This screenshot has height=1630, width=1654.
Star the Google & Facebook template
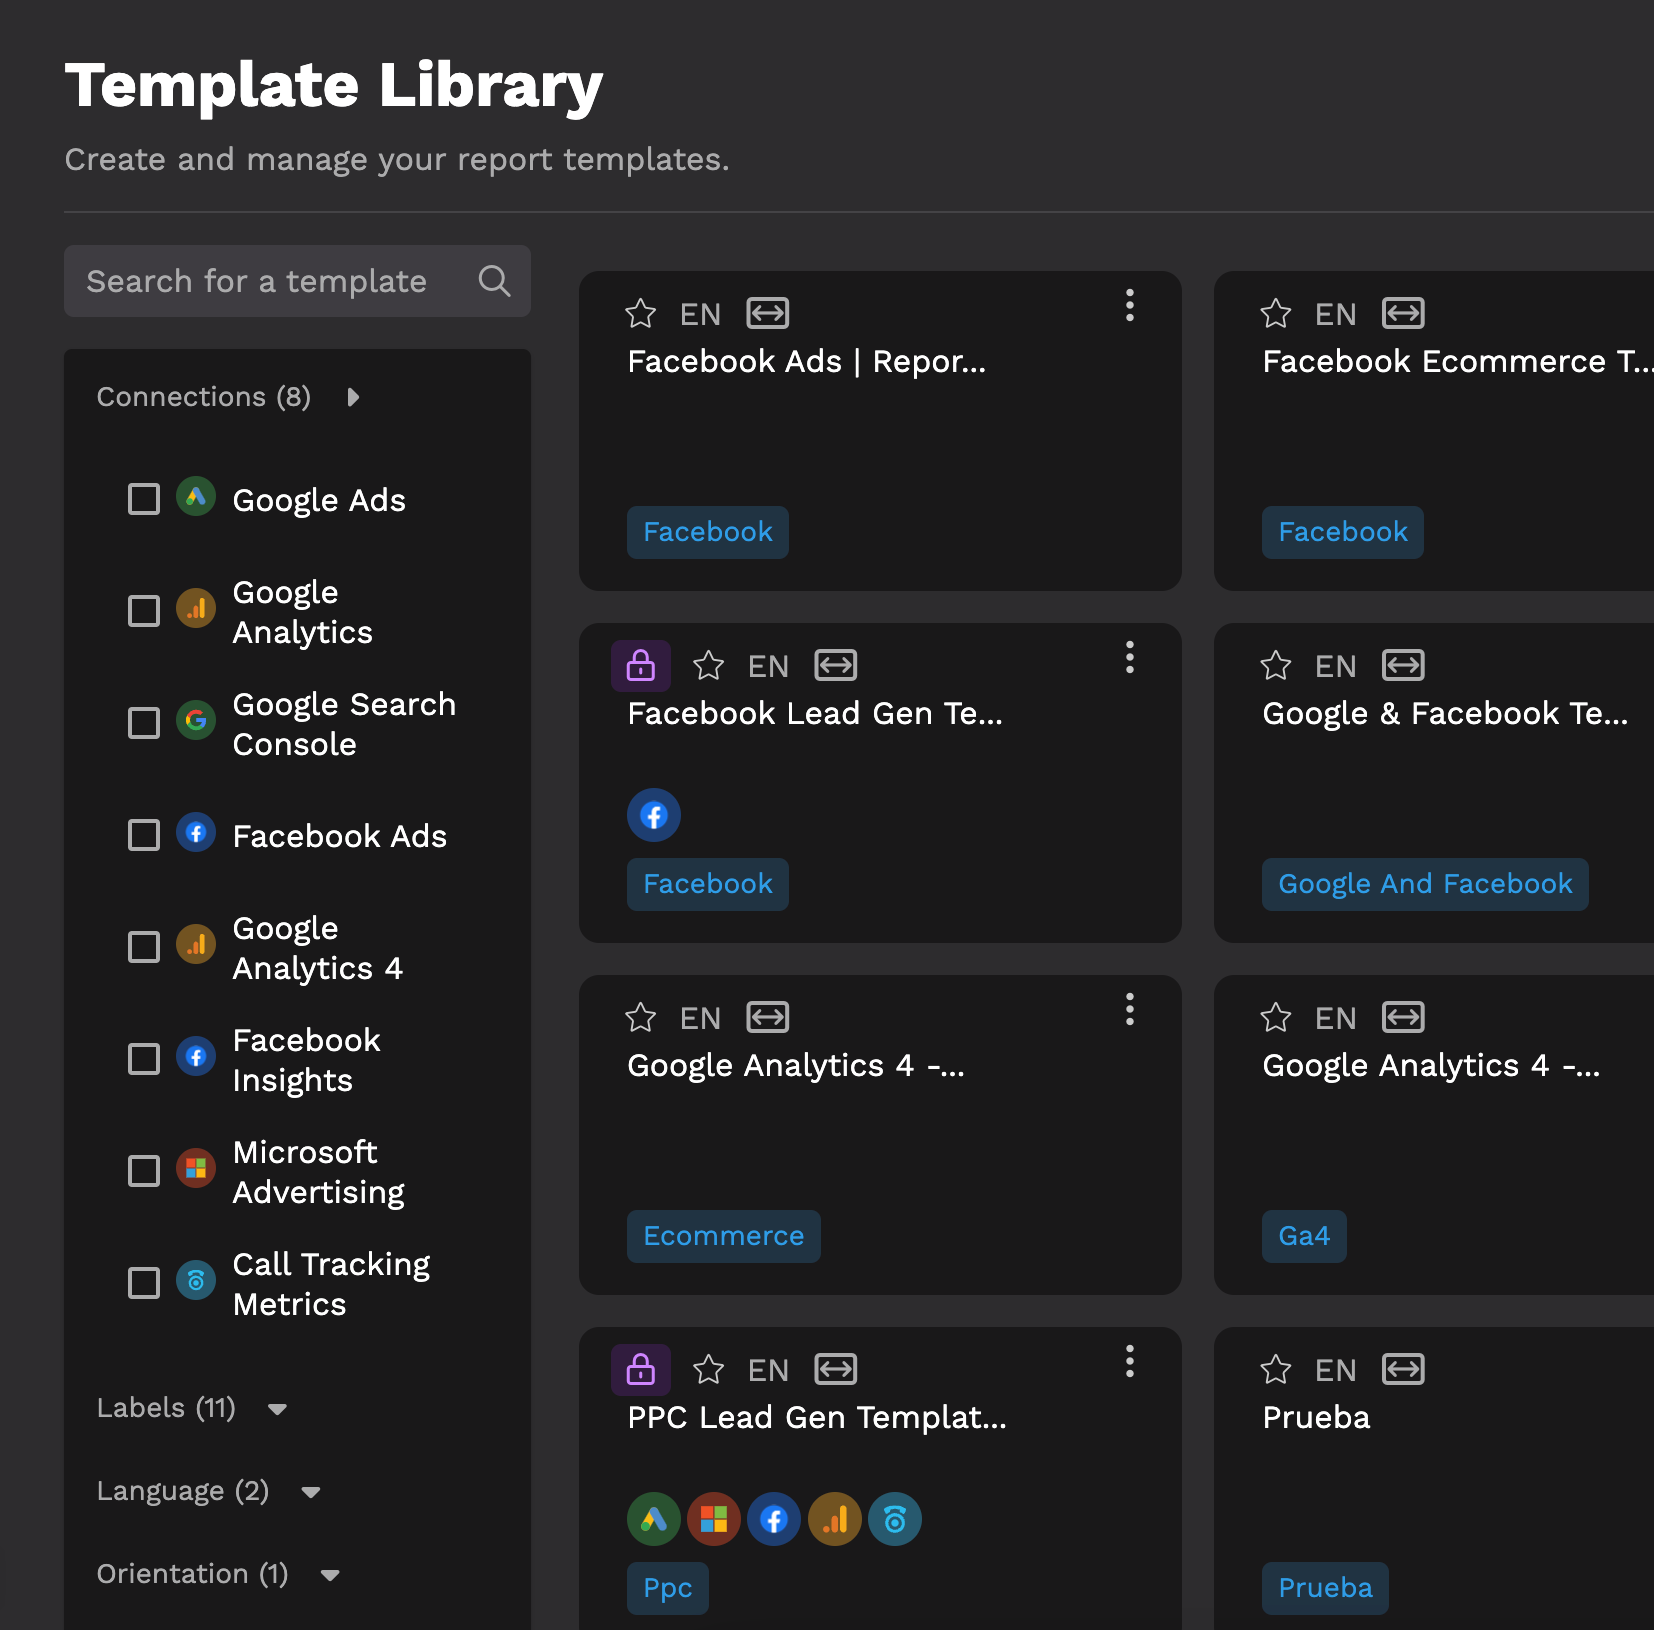tap(1275, 666)
